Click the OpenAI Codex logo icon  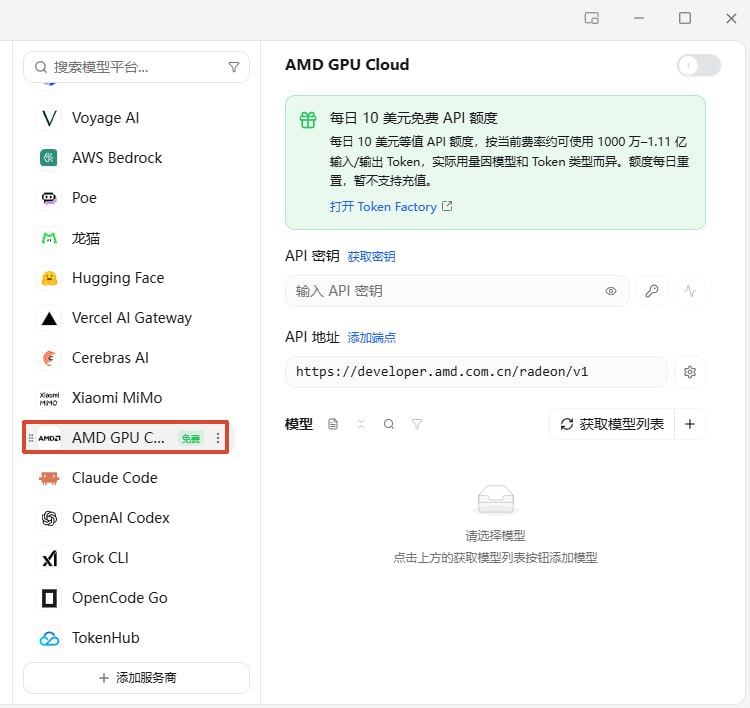[x=49, y=518]
